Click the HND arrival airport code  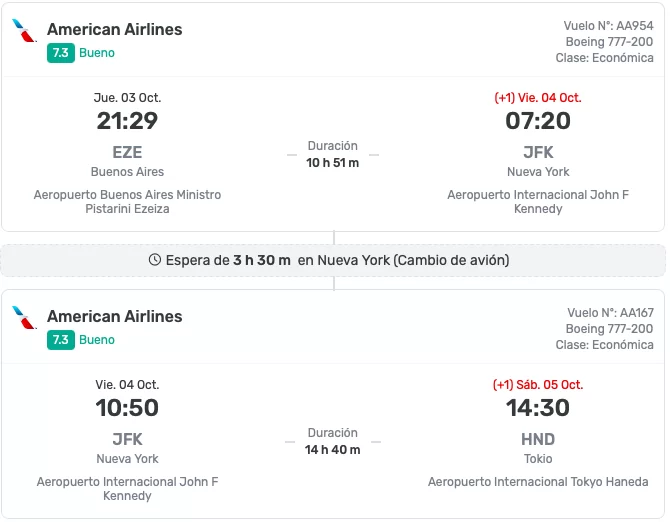538,440
